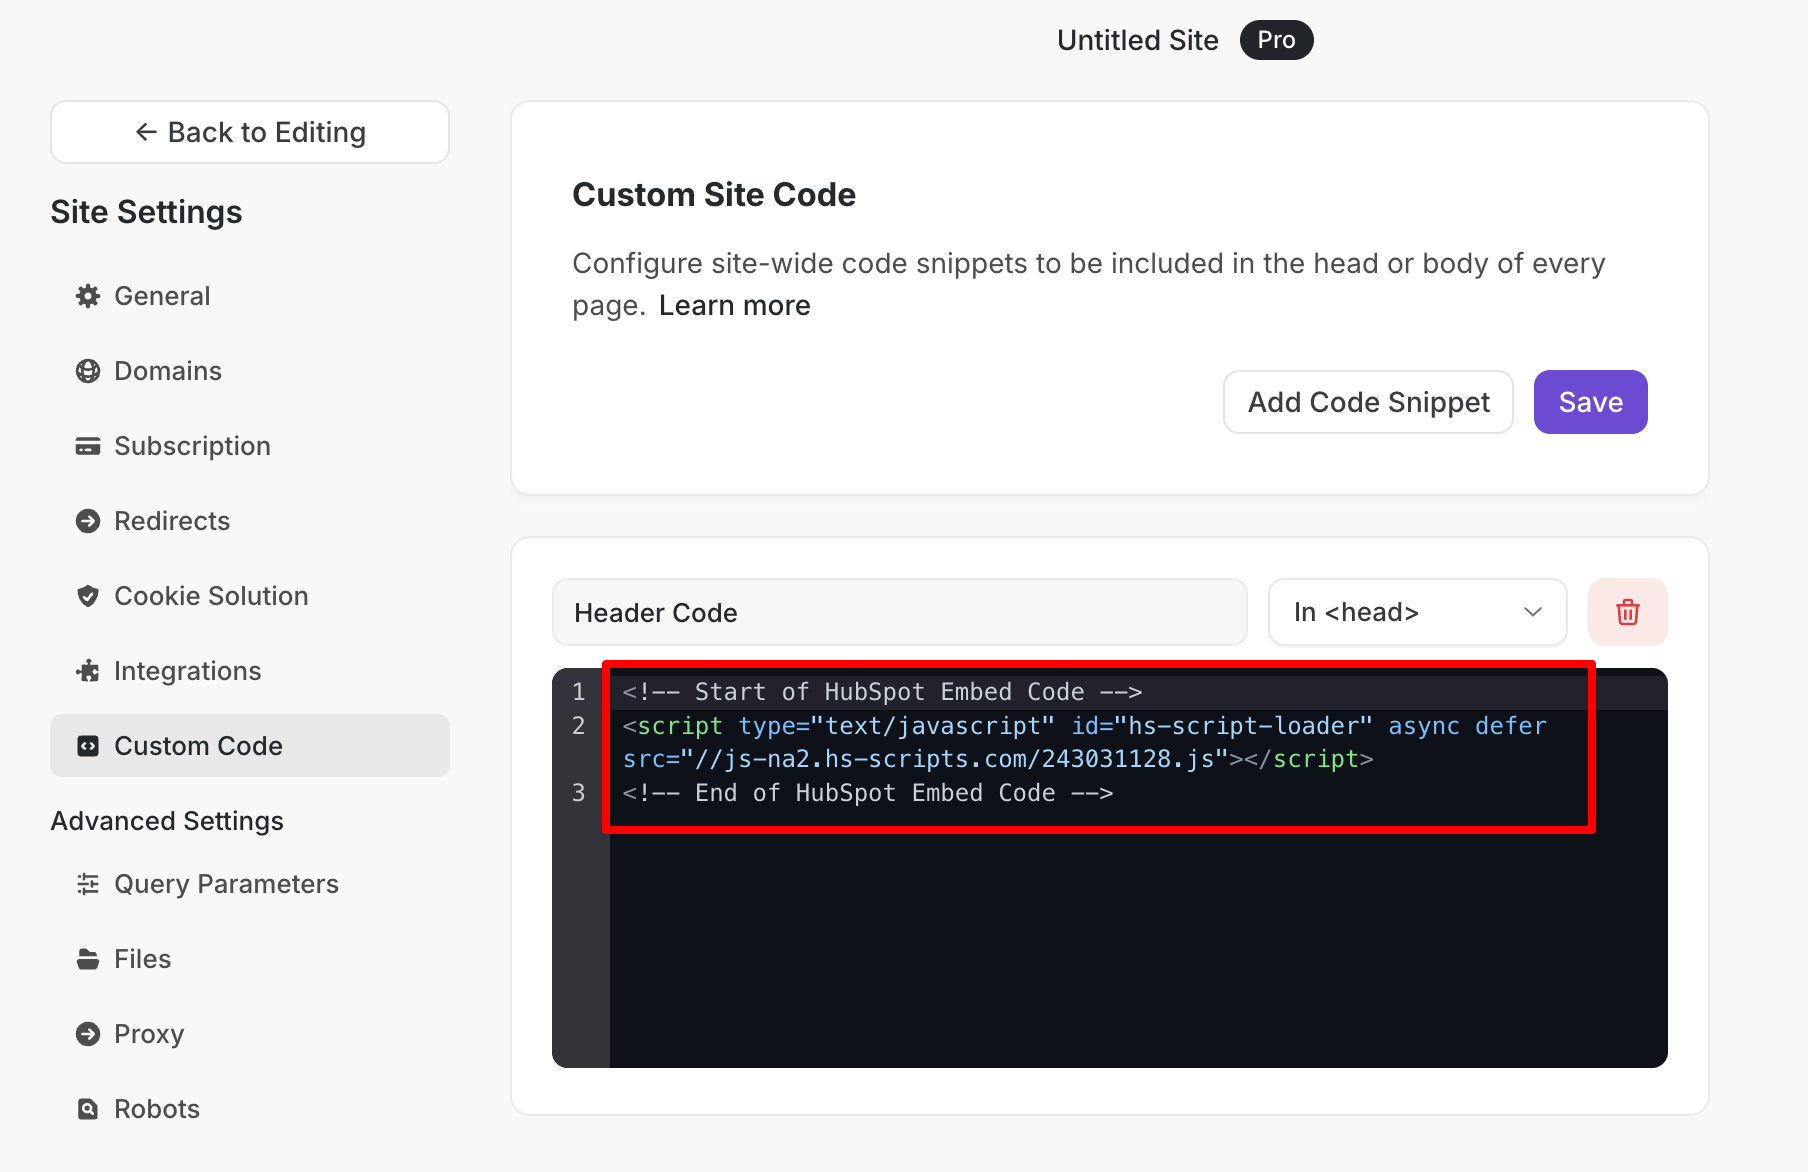The image size is (1808, 1172).
Task: Open Robots settings
Action: click(x=250, y=1109)
